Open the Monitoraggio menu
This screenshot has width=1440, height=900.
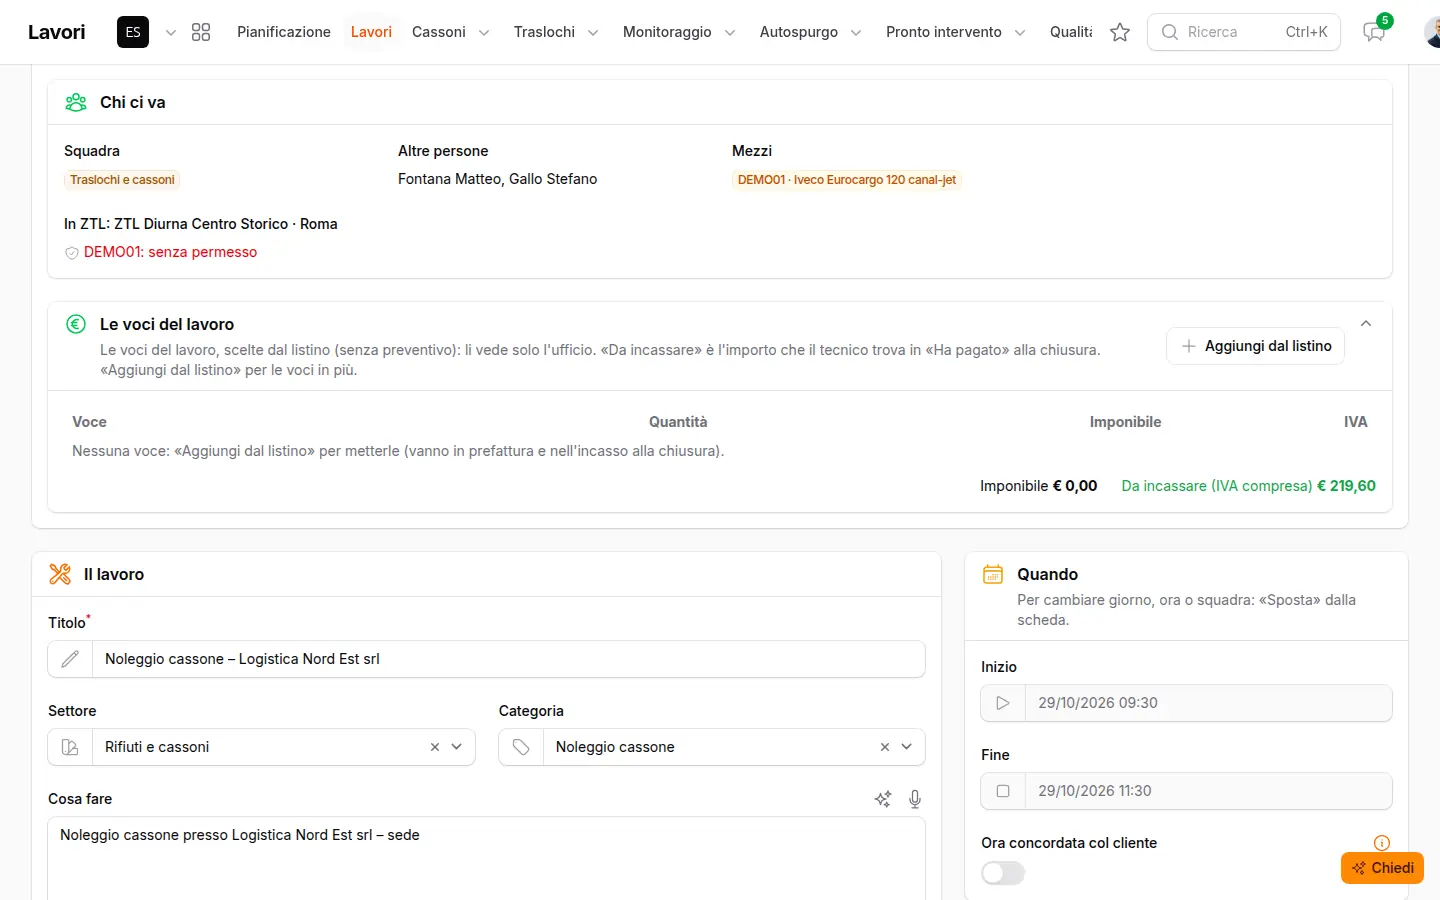(679, 32)
